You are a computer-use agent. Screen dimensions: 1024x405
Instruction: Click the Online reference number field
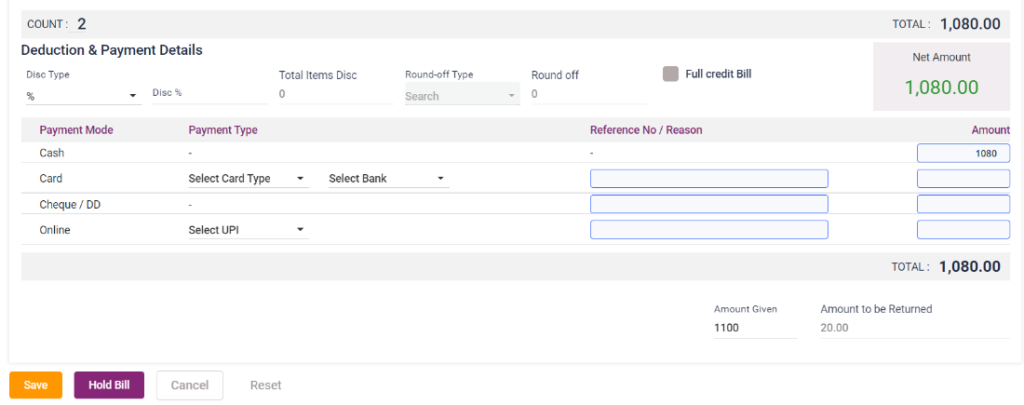(x=709, y=230)
